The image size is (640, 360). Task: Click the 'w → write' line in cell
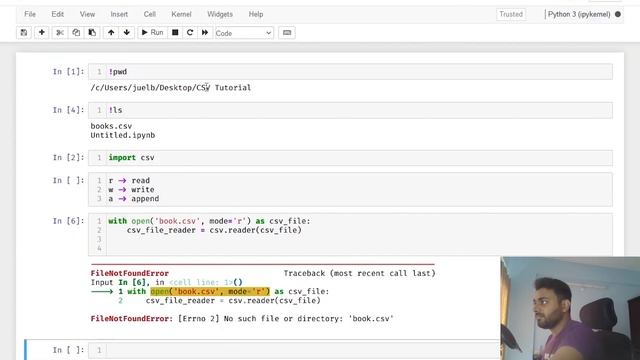pos(131,190)
